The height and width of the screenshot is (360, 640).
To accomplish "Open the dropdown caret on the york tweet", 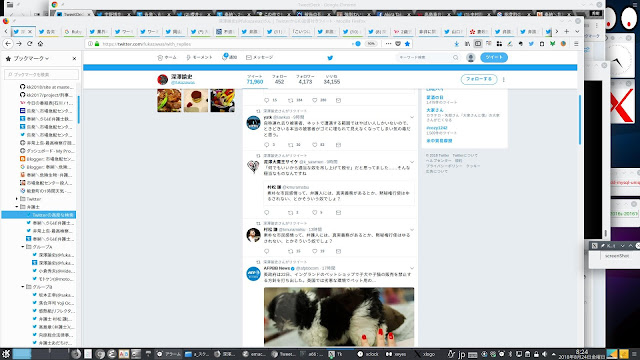I will click(x=412, y=117).
